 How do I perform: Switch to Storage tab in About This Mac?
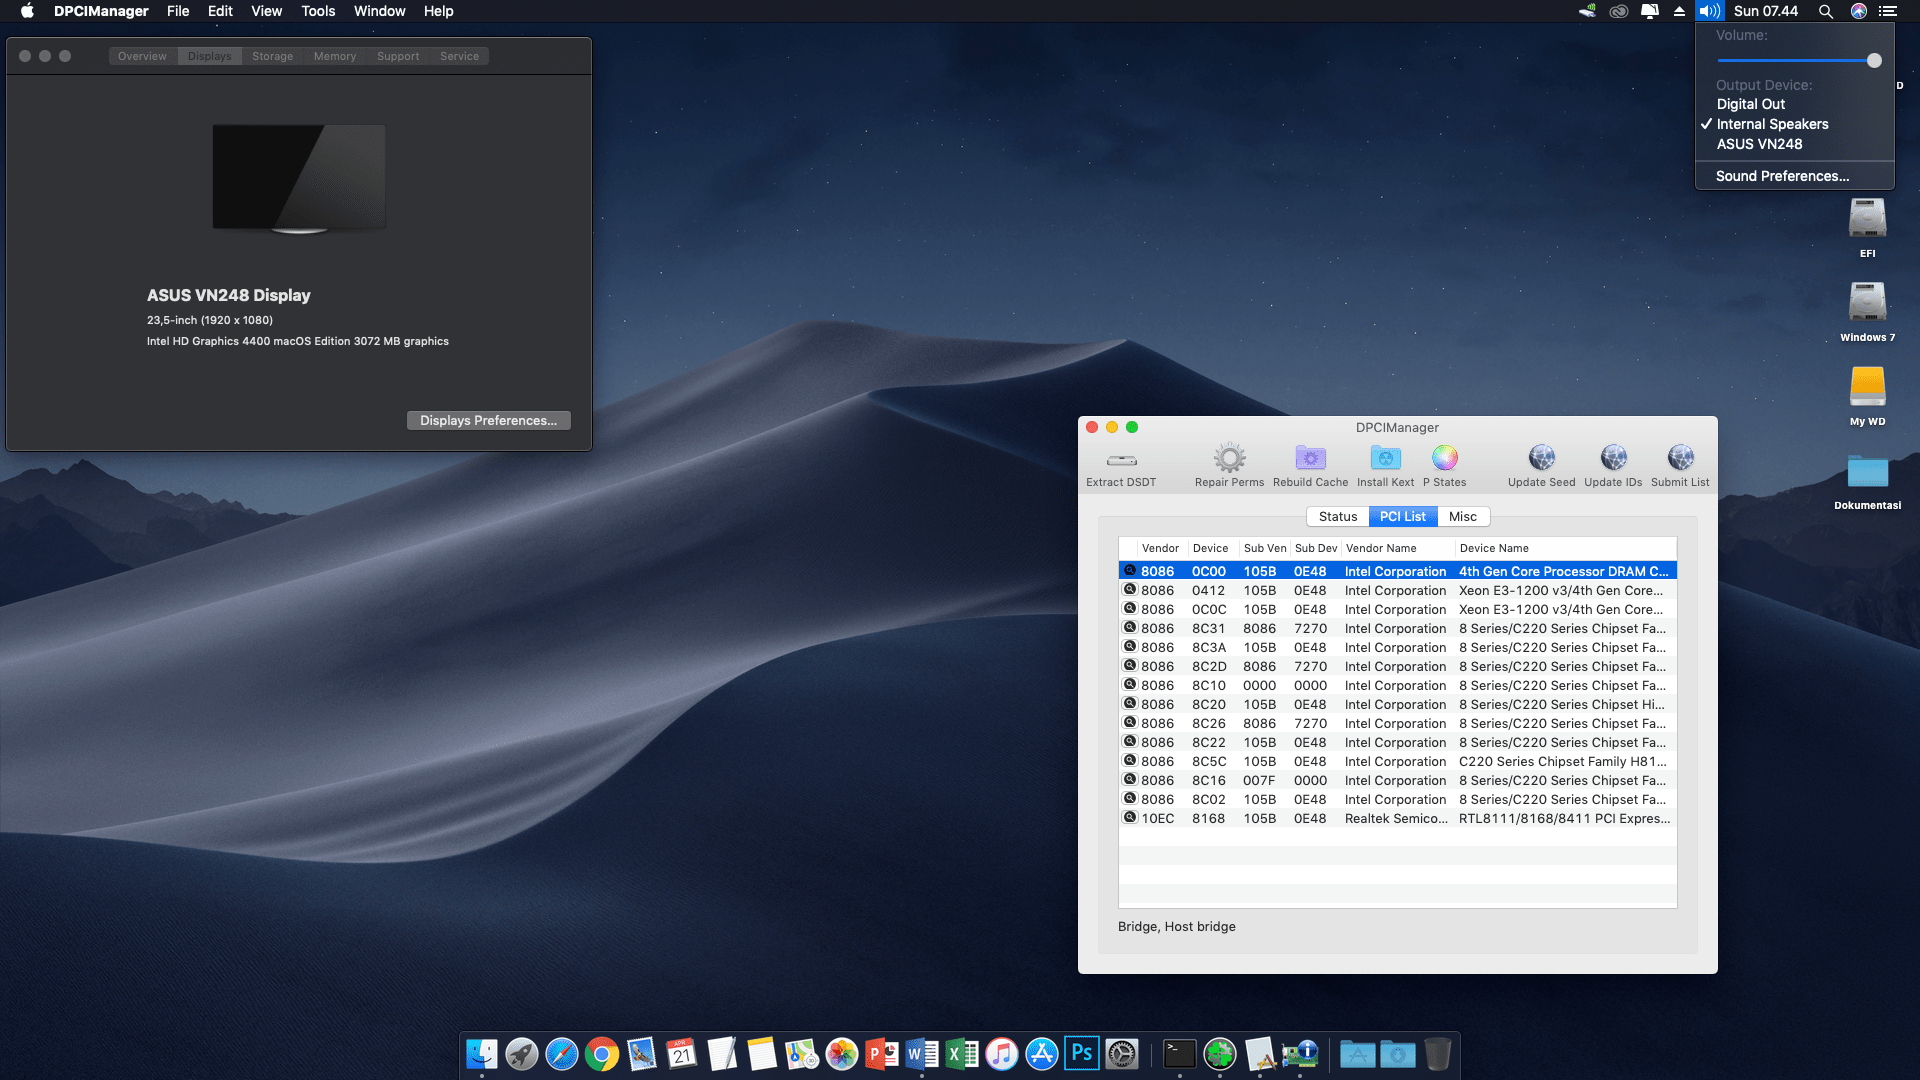(272, 56)
